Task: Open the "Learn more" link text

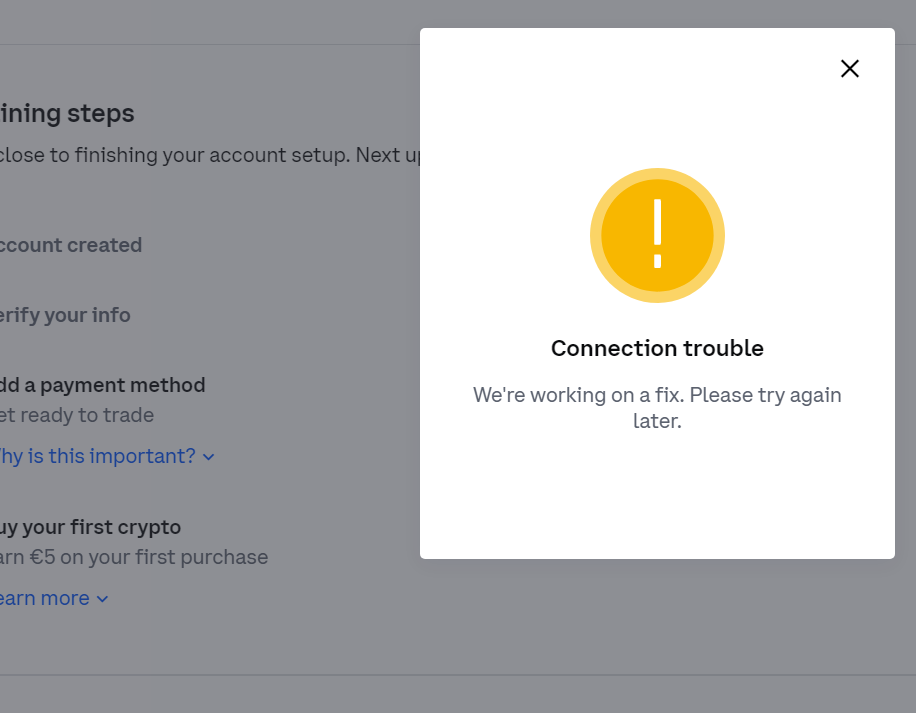Action: pyautogui.click(x=45, y=598)
